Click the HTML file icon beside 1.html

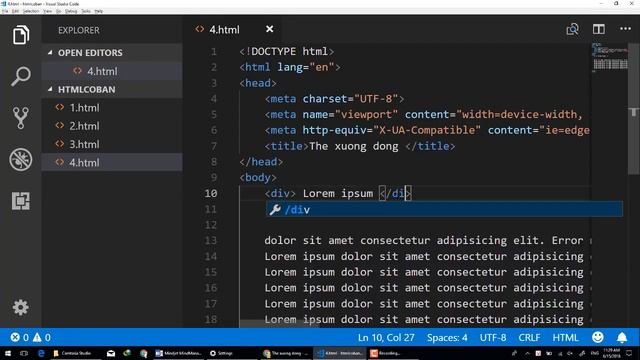(60, 107)
